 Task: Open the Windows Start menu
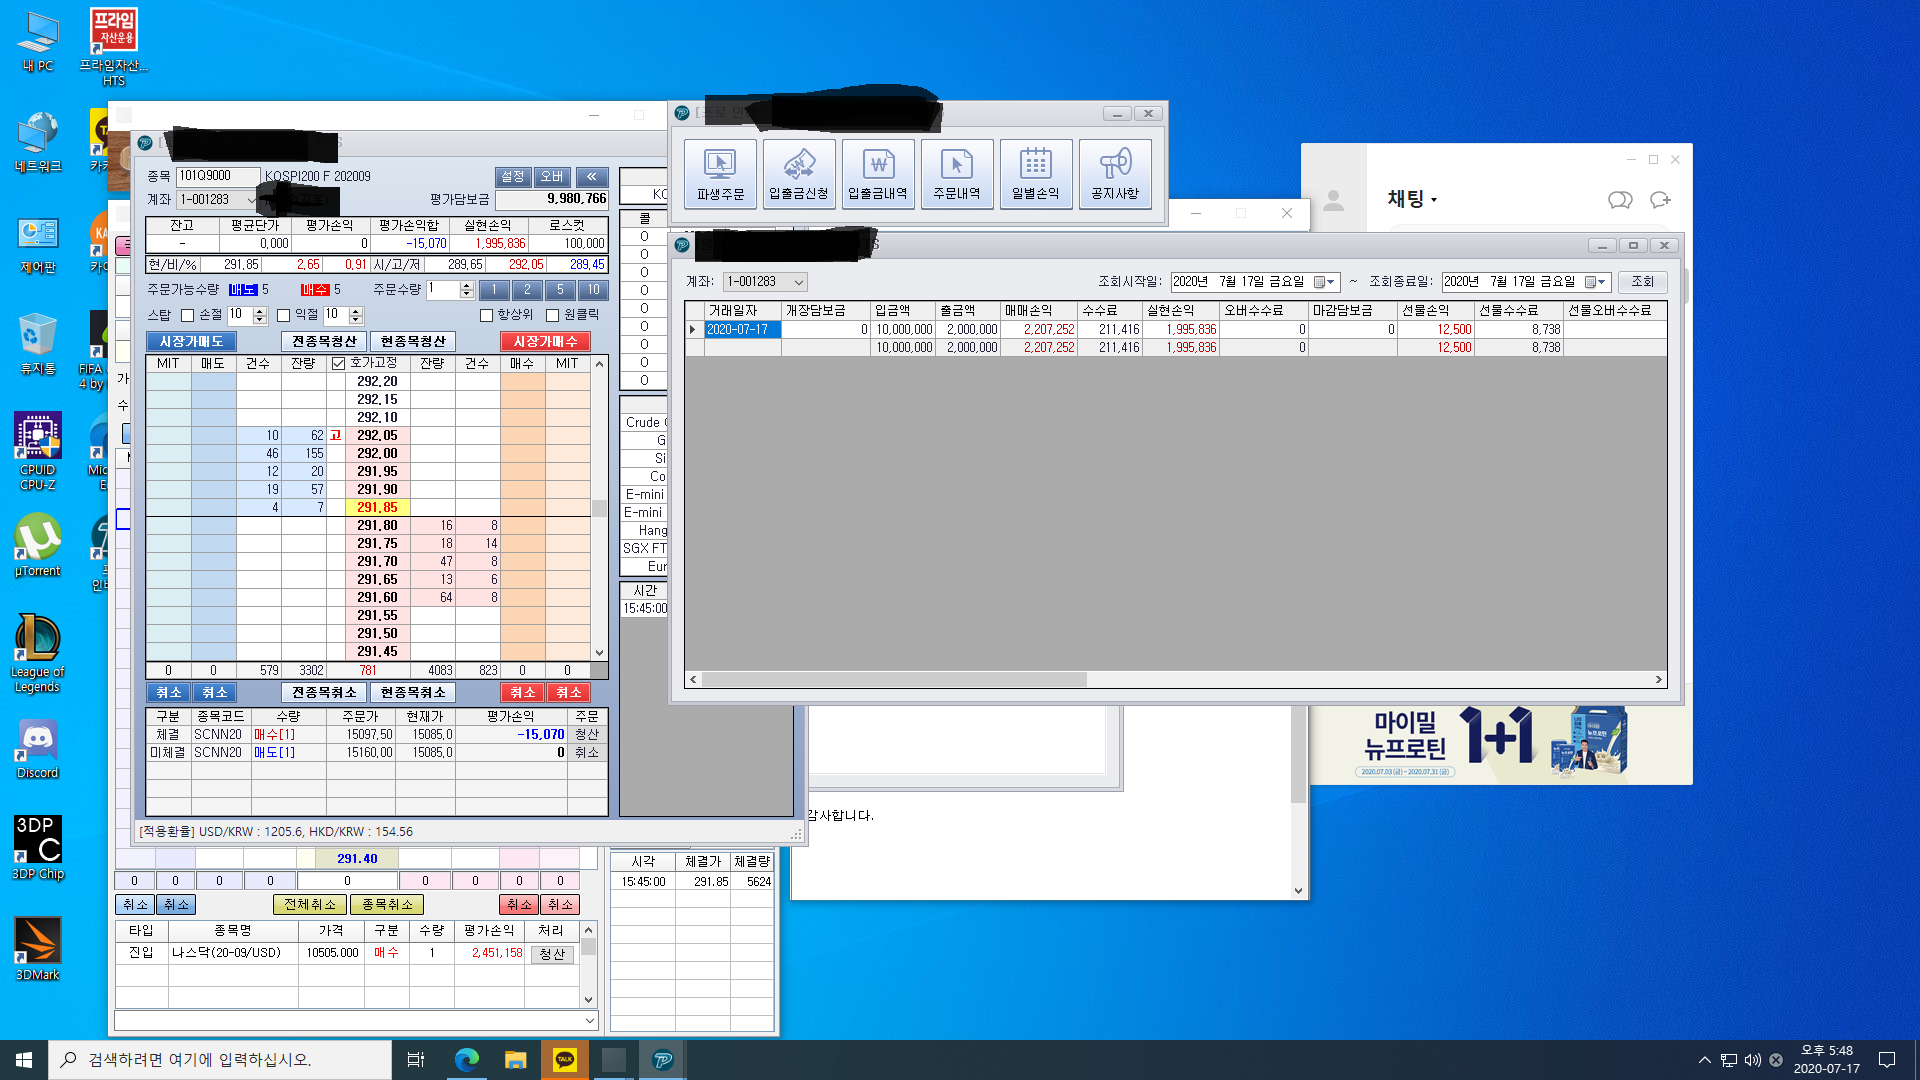click(24, 1060)
